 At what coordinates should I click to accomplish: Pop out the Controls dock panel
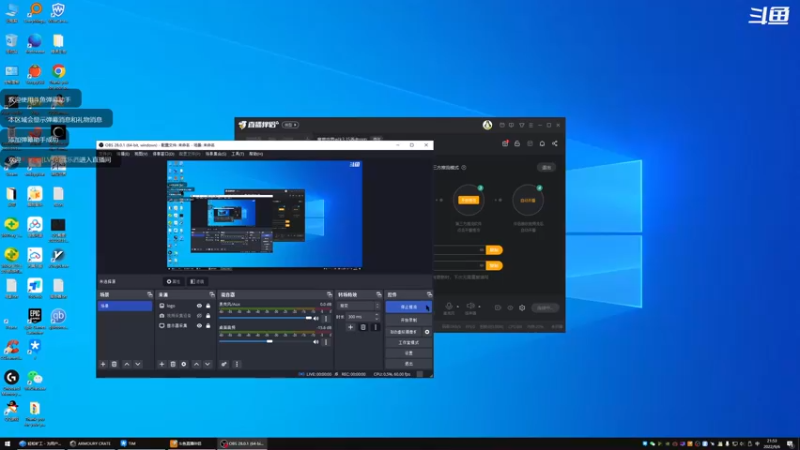(429, 294)
